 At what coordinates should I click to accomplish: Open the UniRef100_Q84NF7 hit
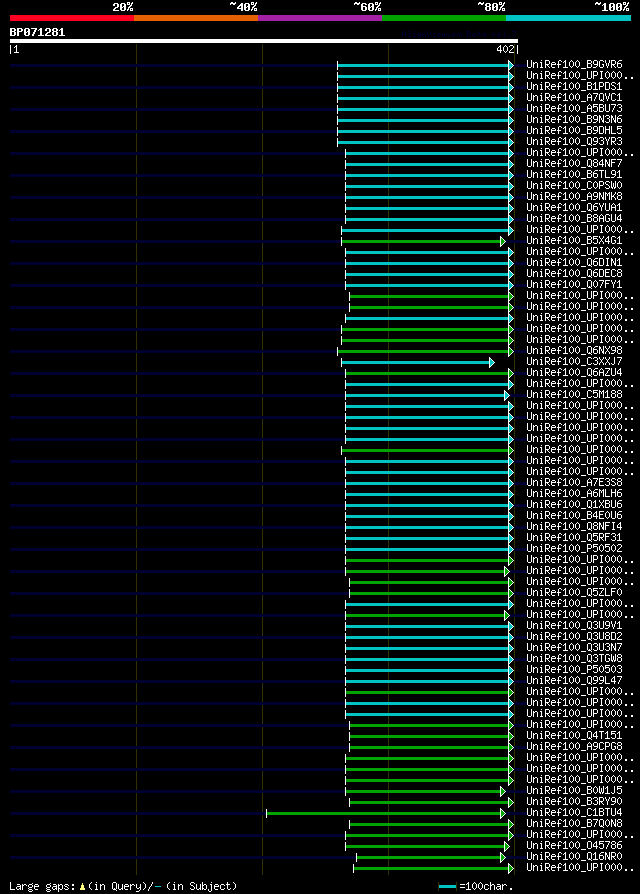574,164
